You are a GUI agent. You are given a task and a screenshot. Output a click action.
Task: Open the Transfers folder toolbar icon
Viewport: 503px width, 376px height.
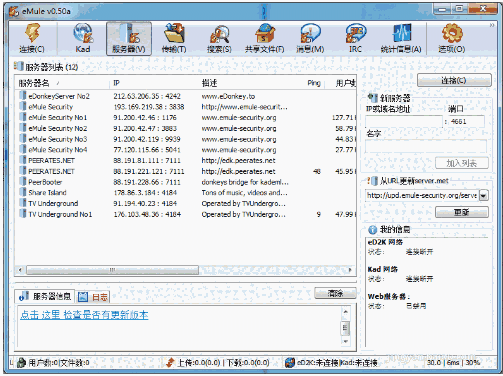(x=174, y=33)
